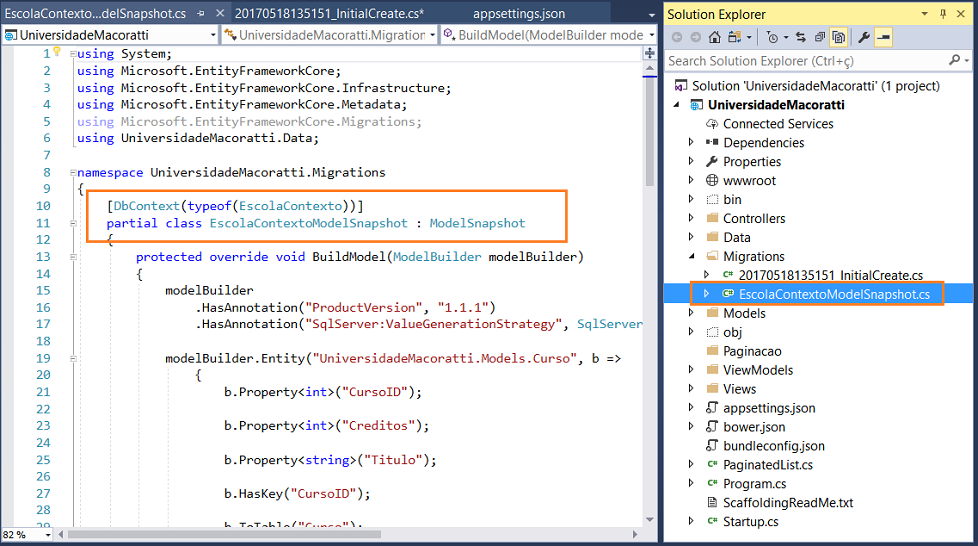Click the obj folder icon

[712, 333]
